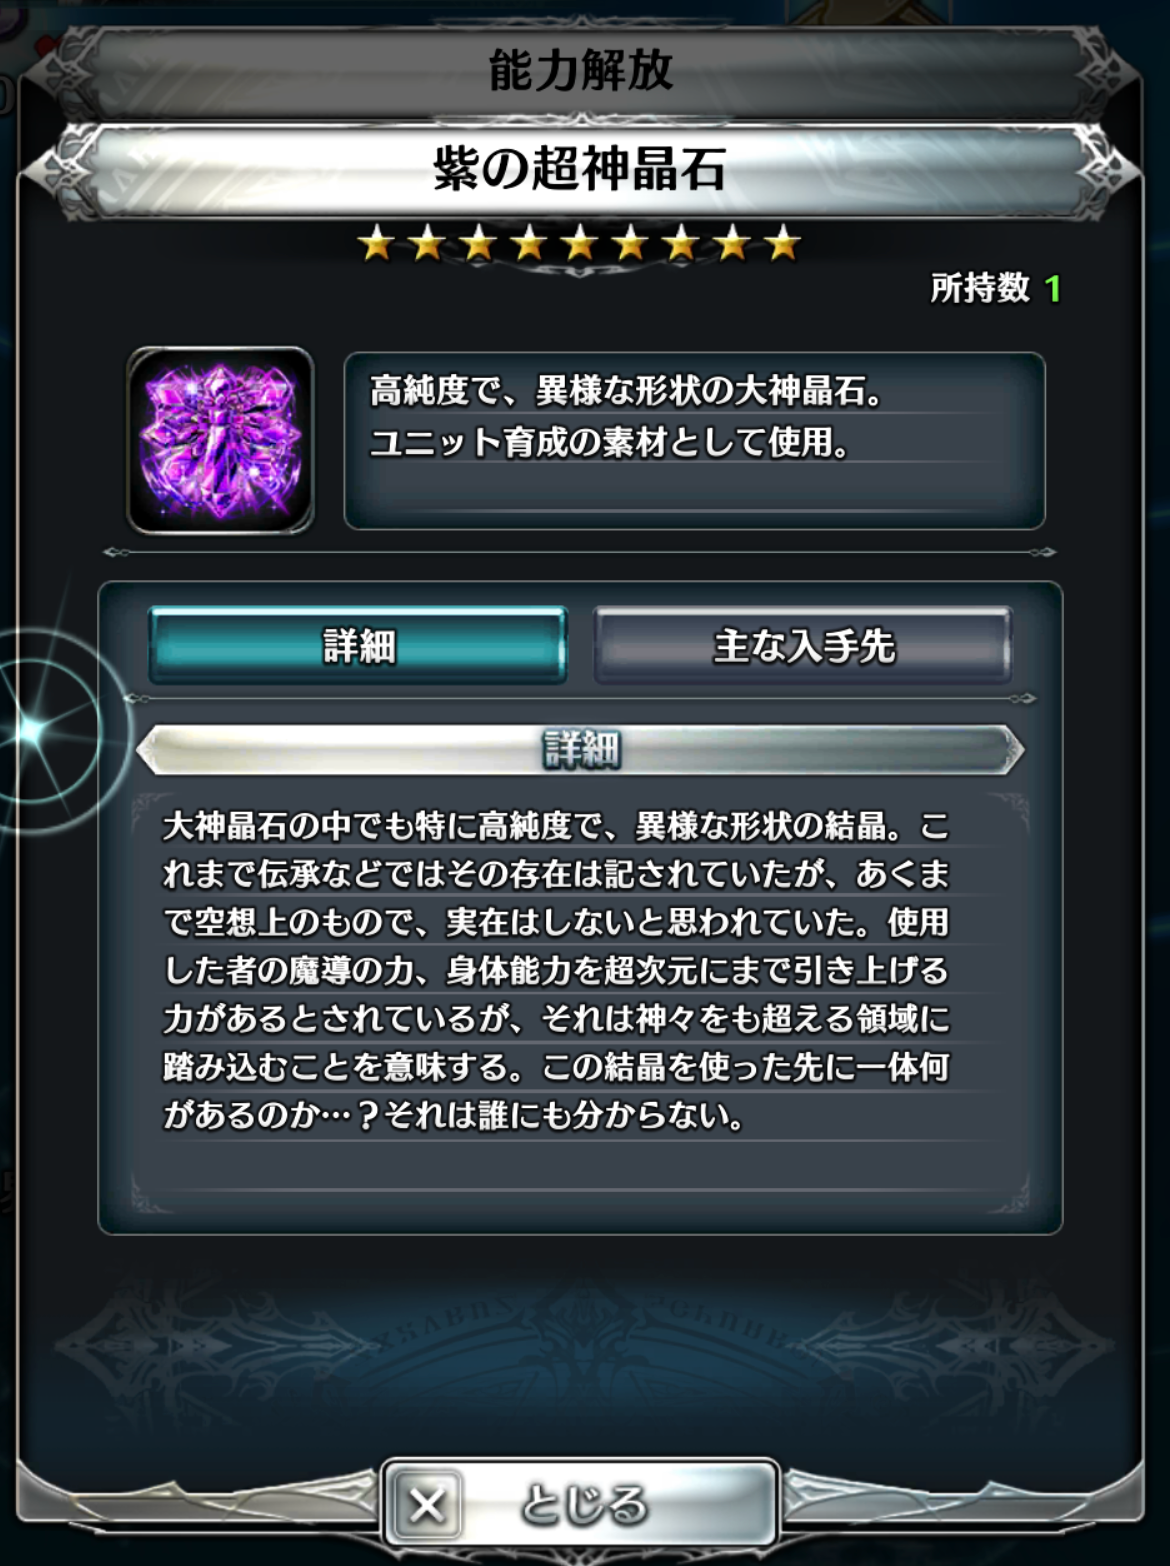Click the 詳細 section header ribbon
The height and width of the screenshot is (1566, 1170).
point(581,750)
